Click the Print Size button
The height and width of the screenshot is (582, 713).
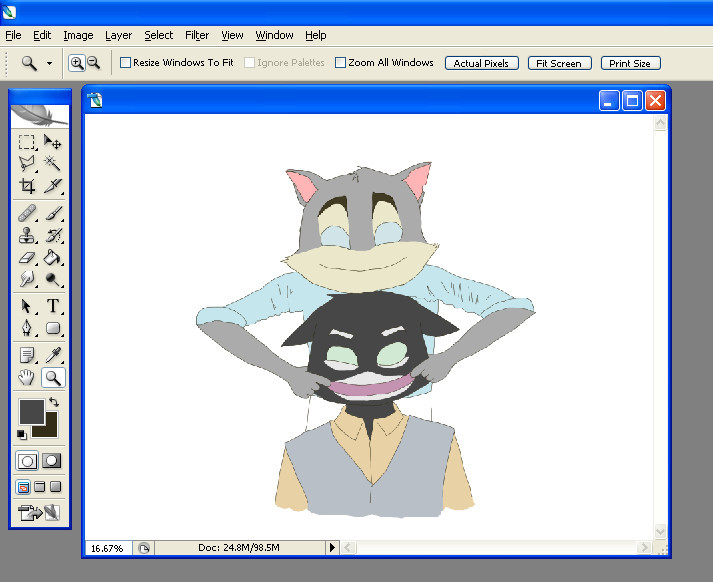click(x=630, y=63)
